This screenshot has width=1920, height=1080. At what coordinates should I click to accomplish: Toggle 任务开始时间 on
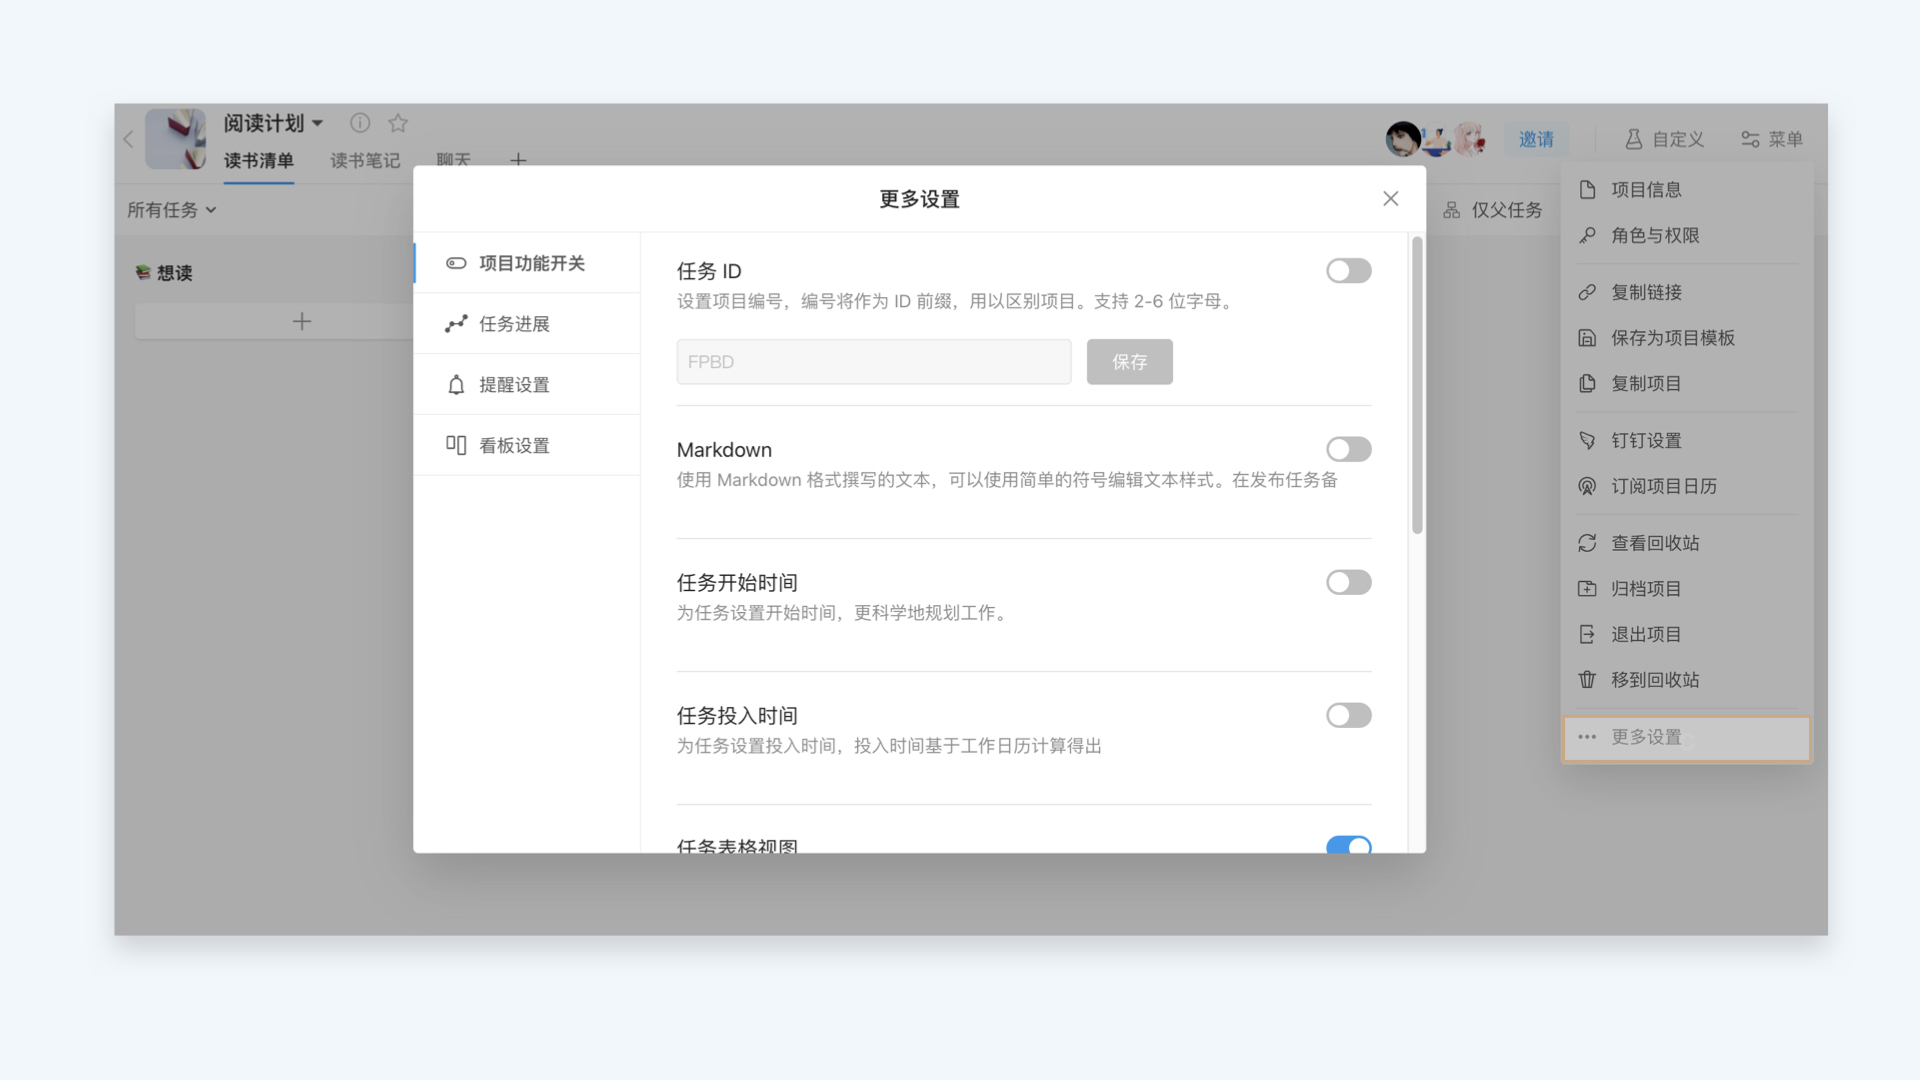tap(1348, 583)
